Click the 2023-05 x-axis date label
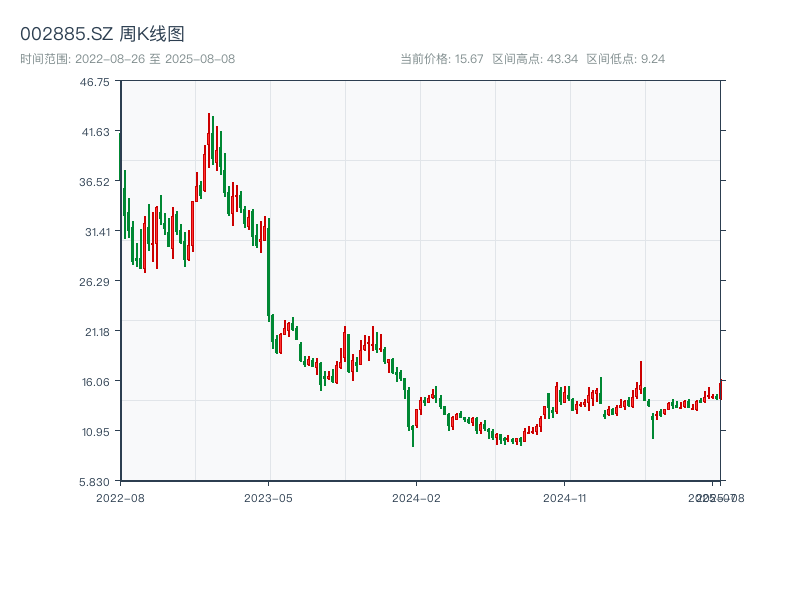Image resolution: width=800 pixels, height=600 pixels. click(x=269, y=497)
